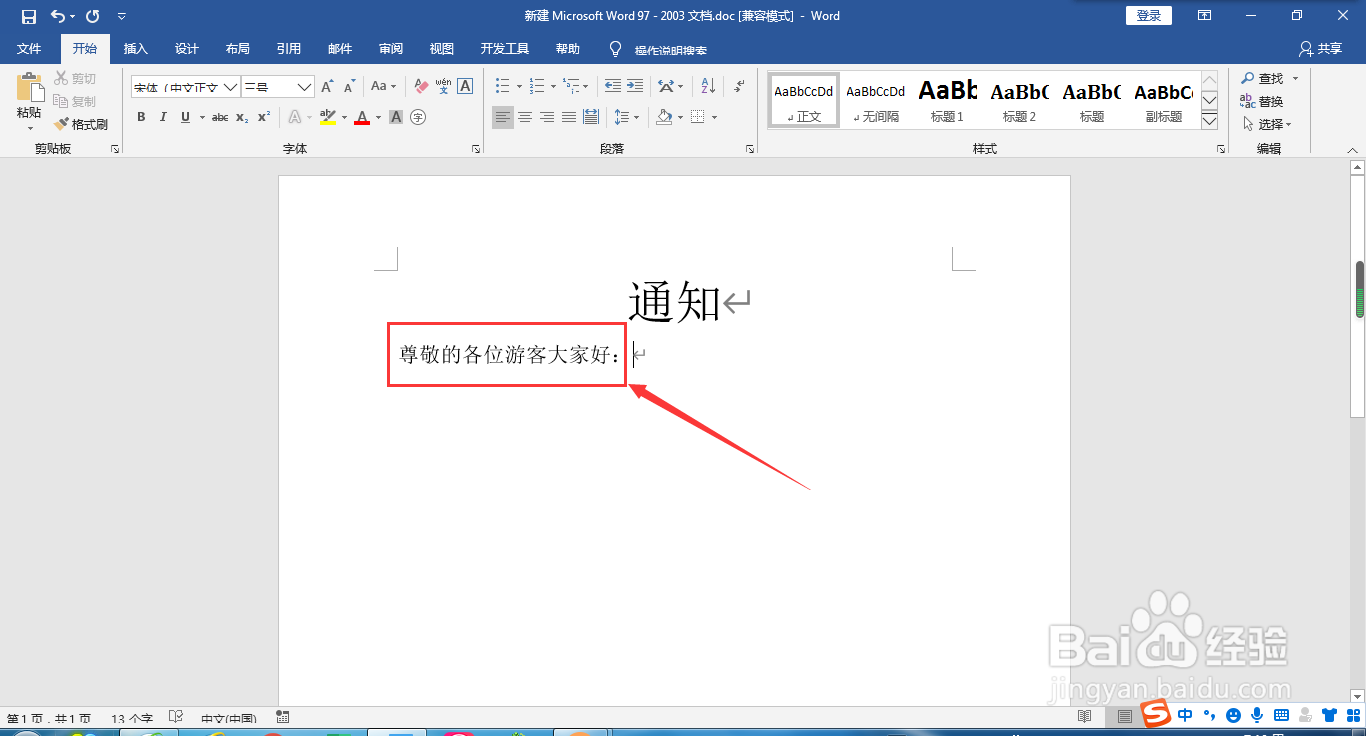1366x736 pixels.
Task: Apply yellow text highlight
Action: coord(327,117)
